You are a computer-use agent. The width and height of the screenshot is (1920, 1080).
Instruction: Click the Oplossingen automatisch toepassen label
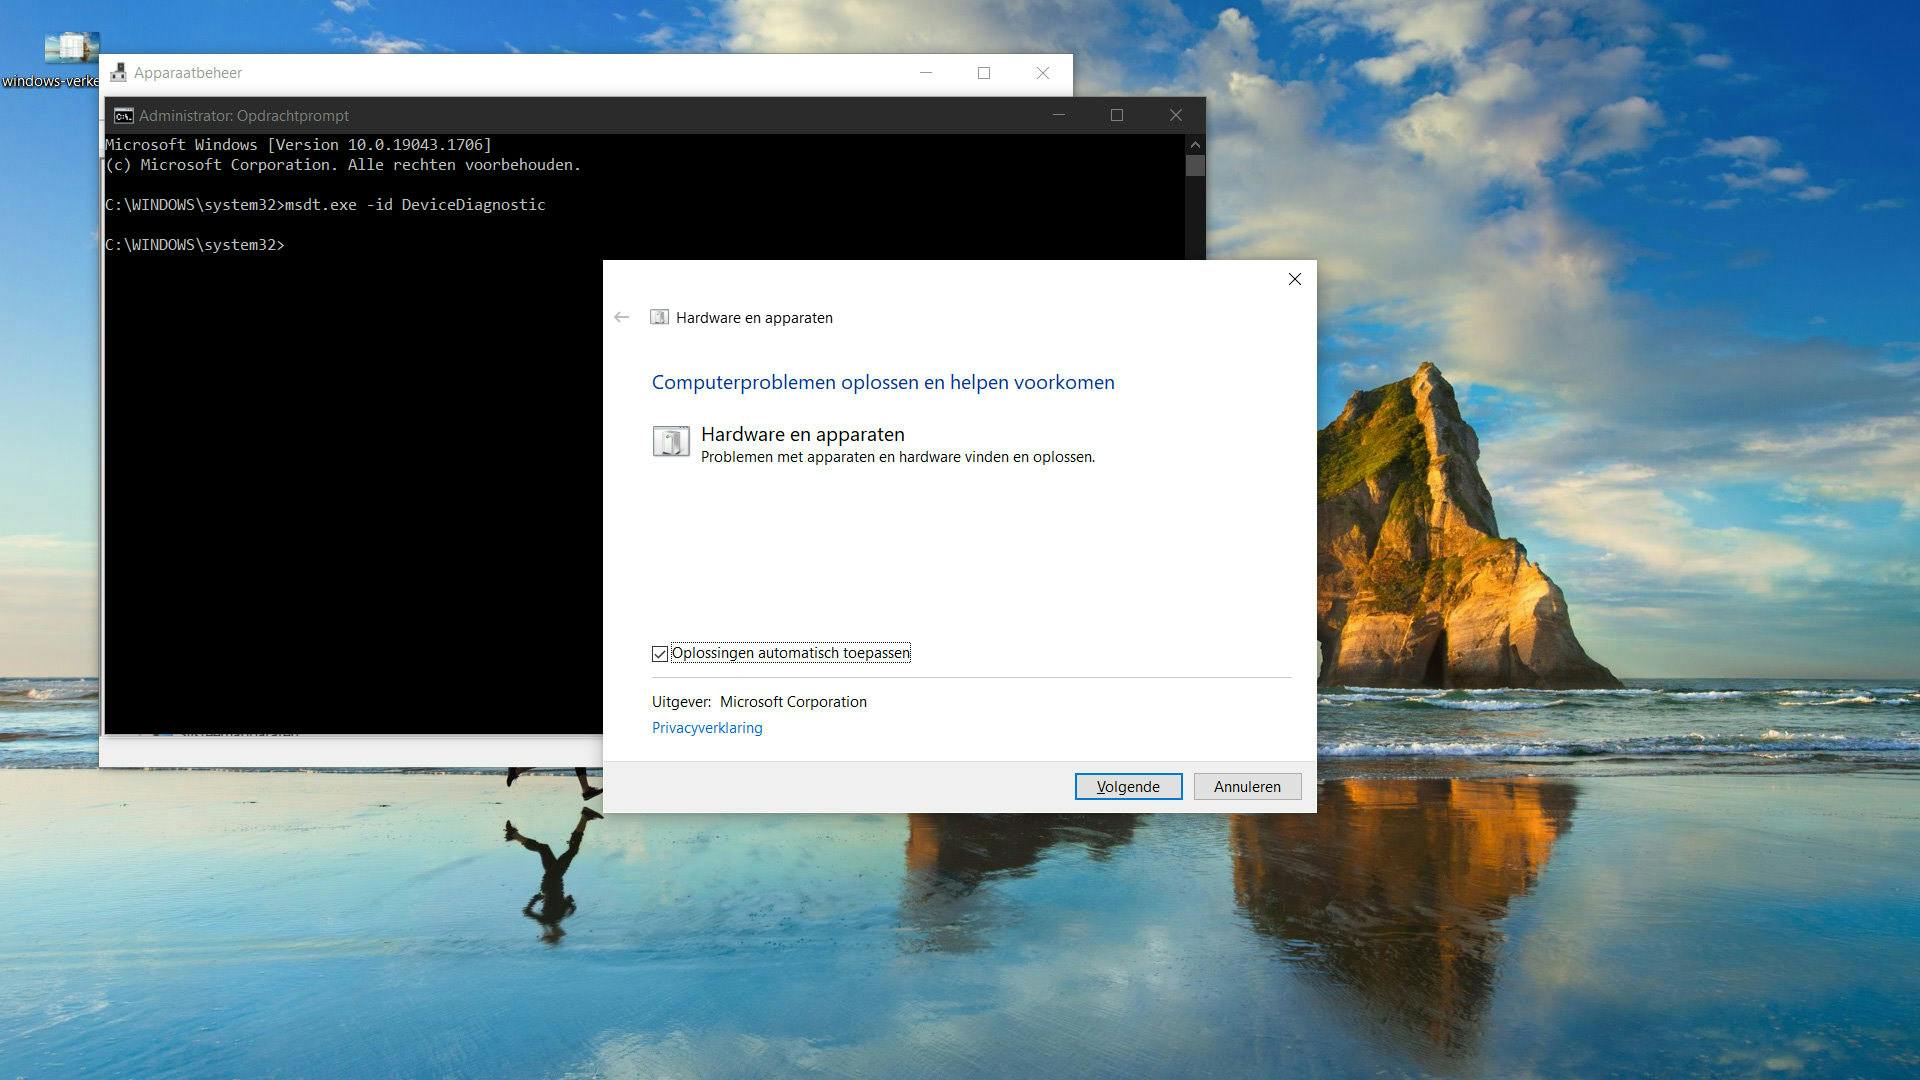click(790, 653)
